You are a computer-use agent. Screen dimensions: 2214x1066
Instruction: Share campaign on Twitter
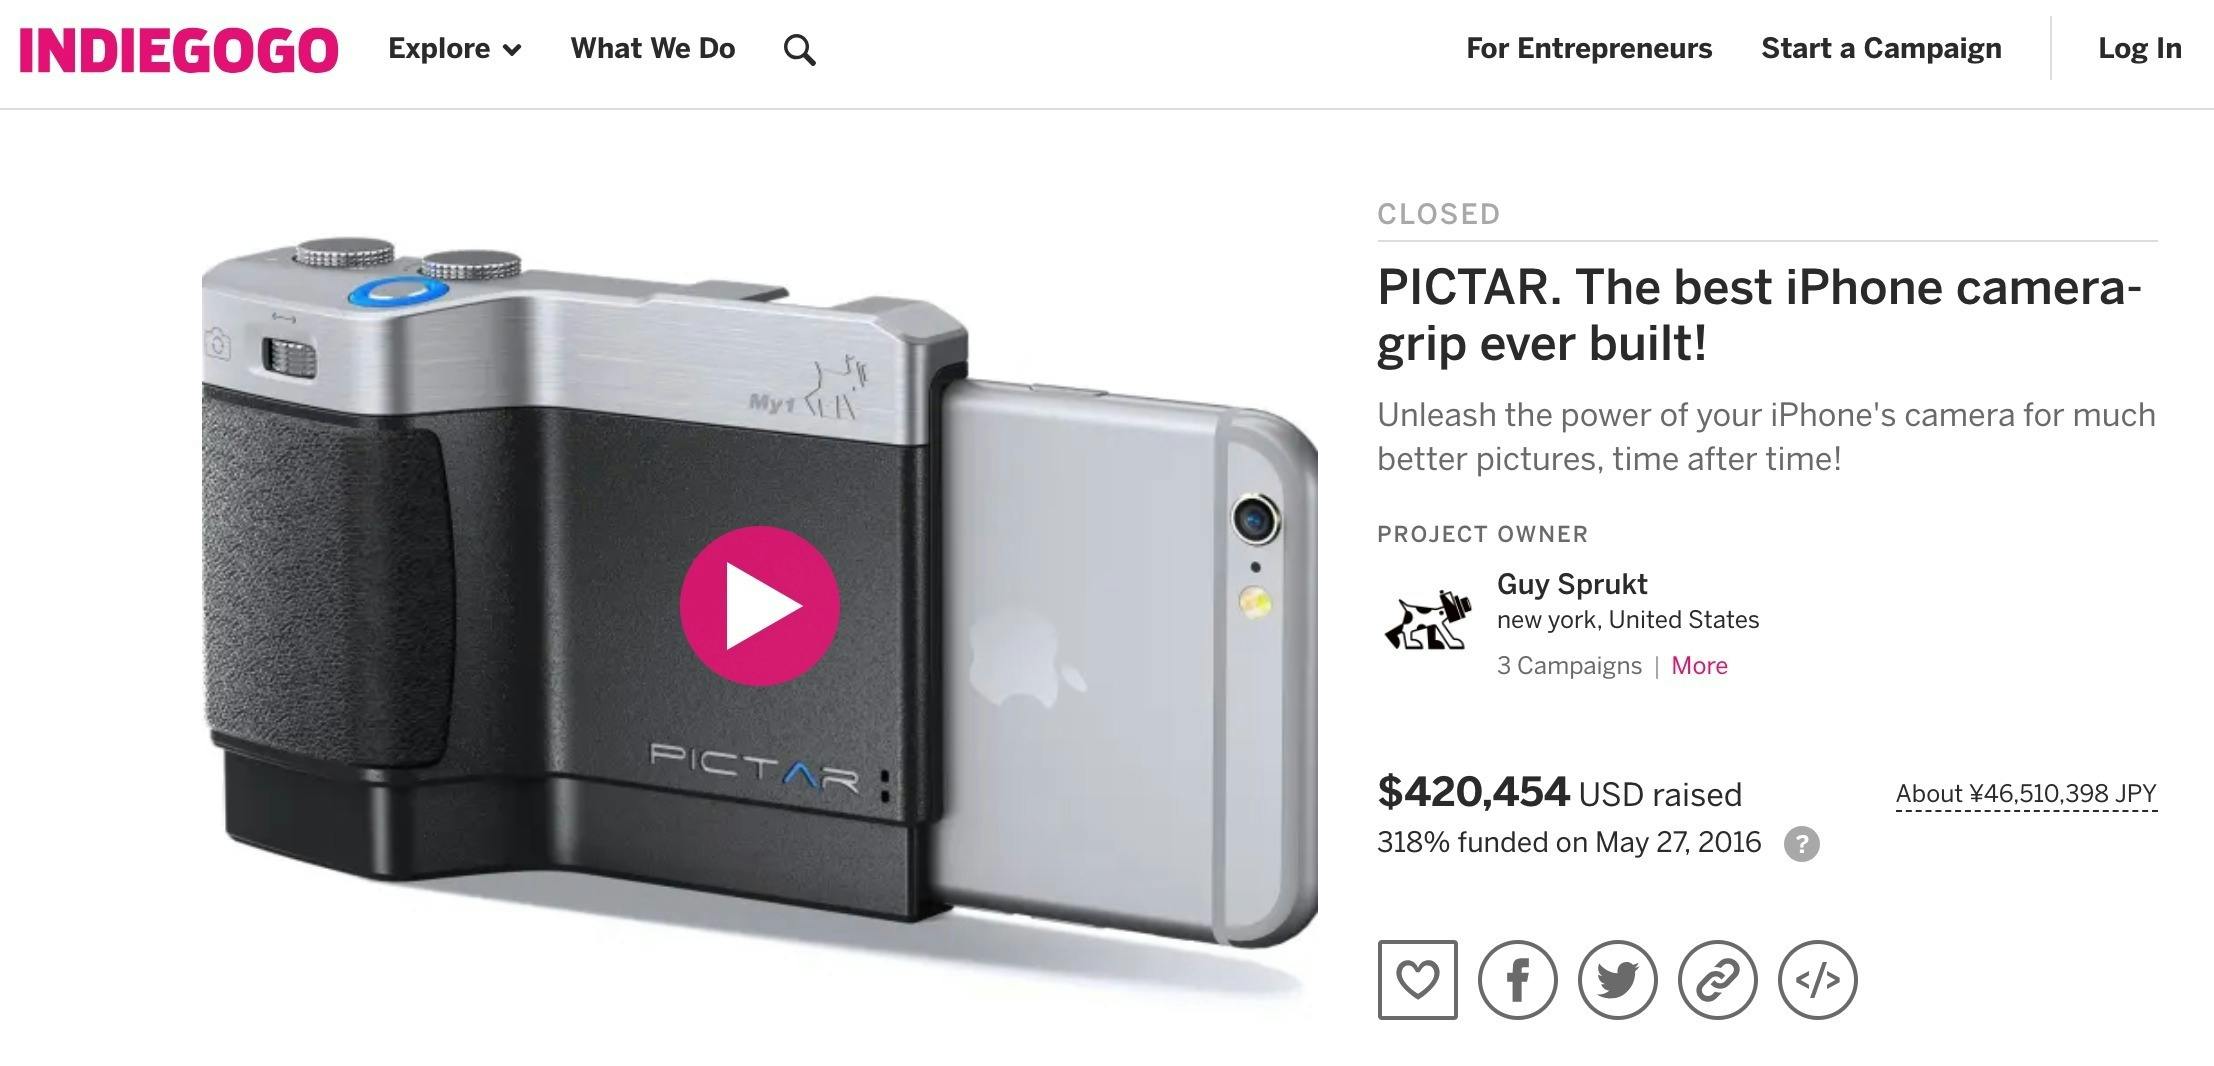point(1617,980)
